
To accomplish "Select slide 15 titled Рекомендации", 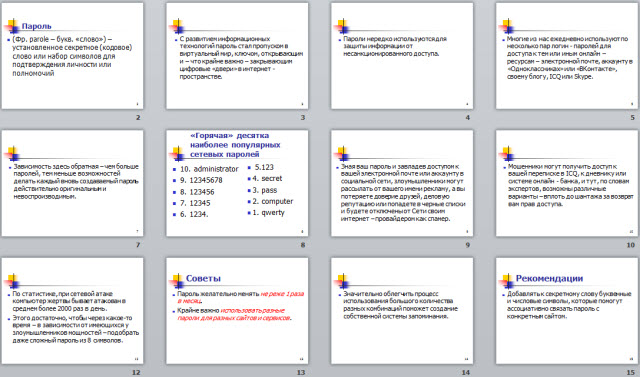I will [x=567, y=310].
